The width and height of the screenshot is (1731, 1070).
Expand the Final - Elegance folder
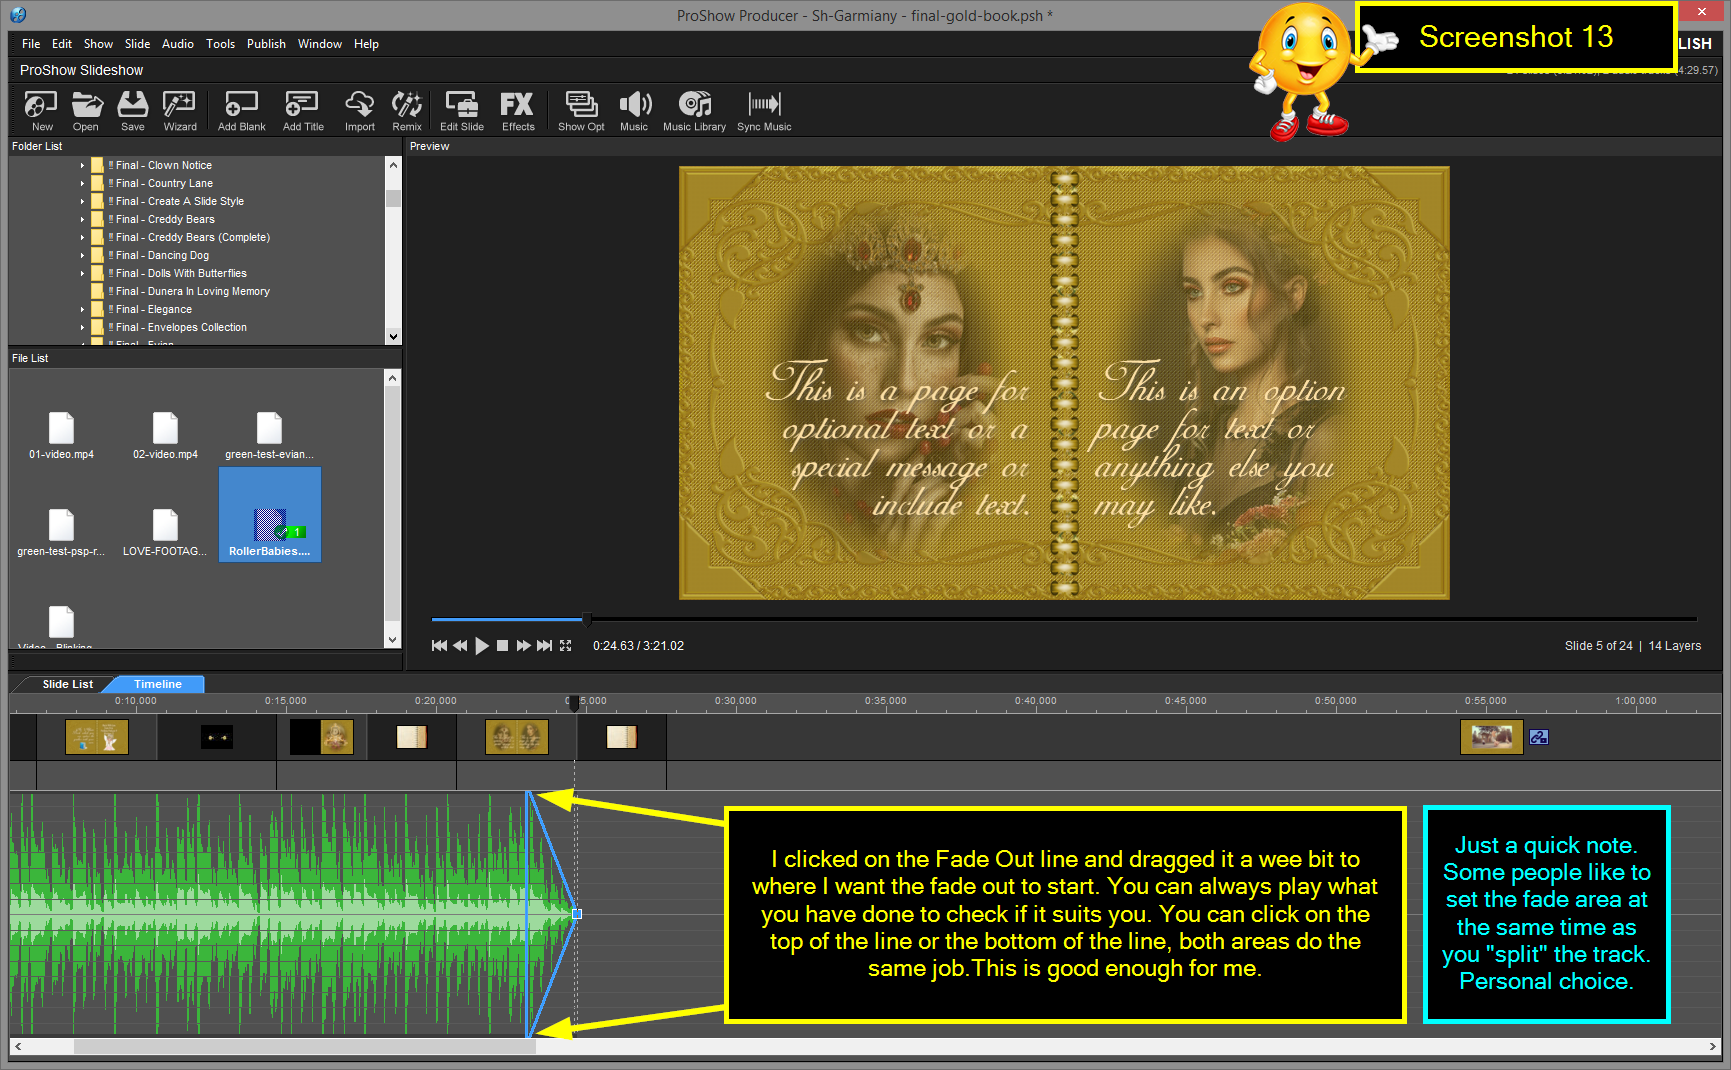point(83,310)
